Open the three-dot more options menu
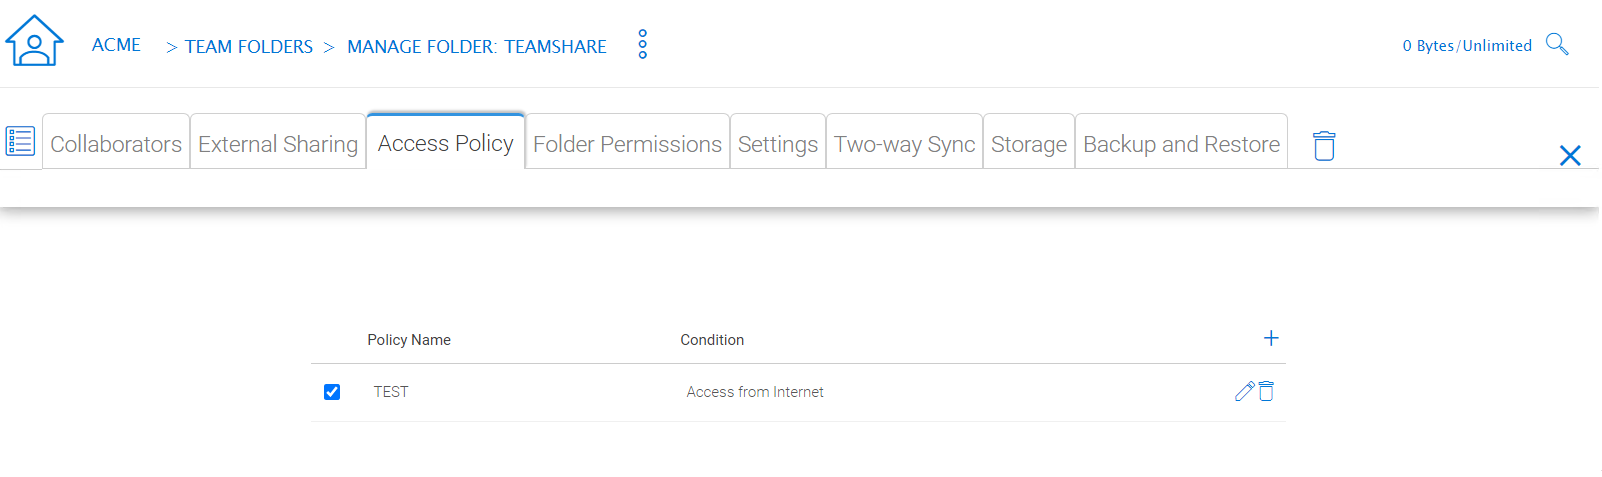Viewport: 1602px width, 477px height. pos(642,44)
